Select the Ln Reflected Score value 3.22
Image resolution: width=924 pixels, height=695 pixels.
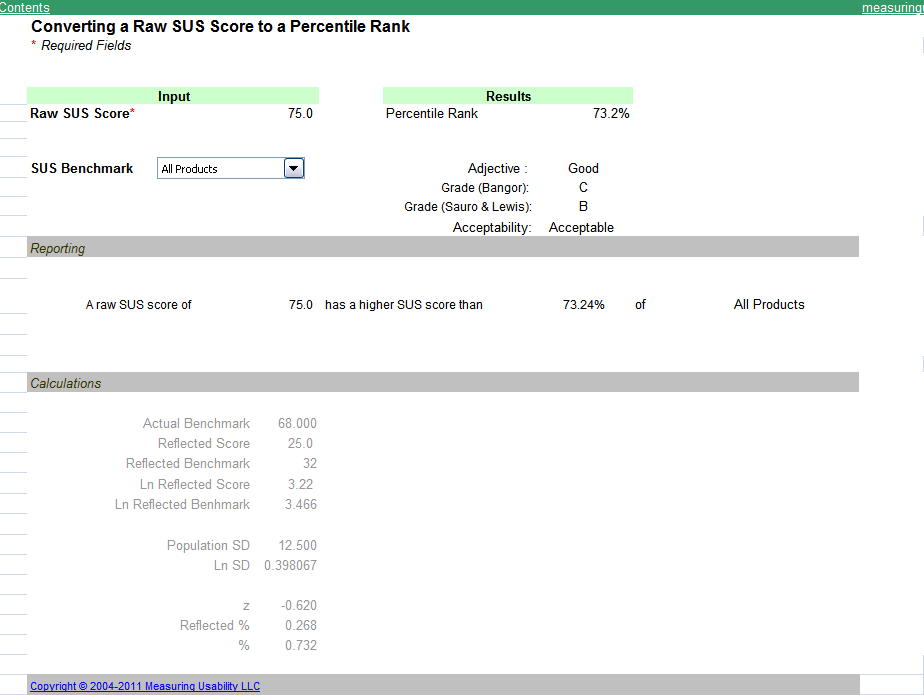(301, 484)
